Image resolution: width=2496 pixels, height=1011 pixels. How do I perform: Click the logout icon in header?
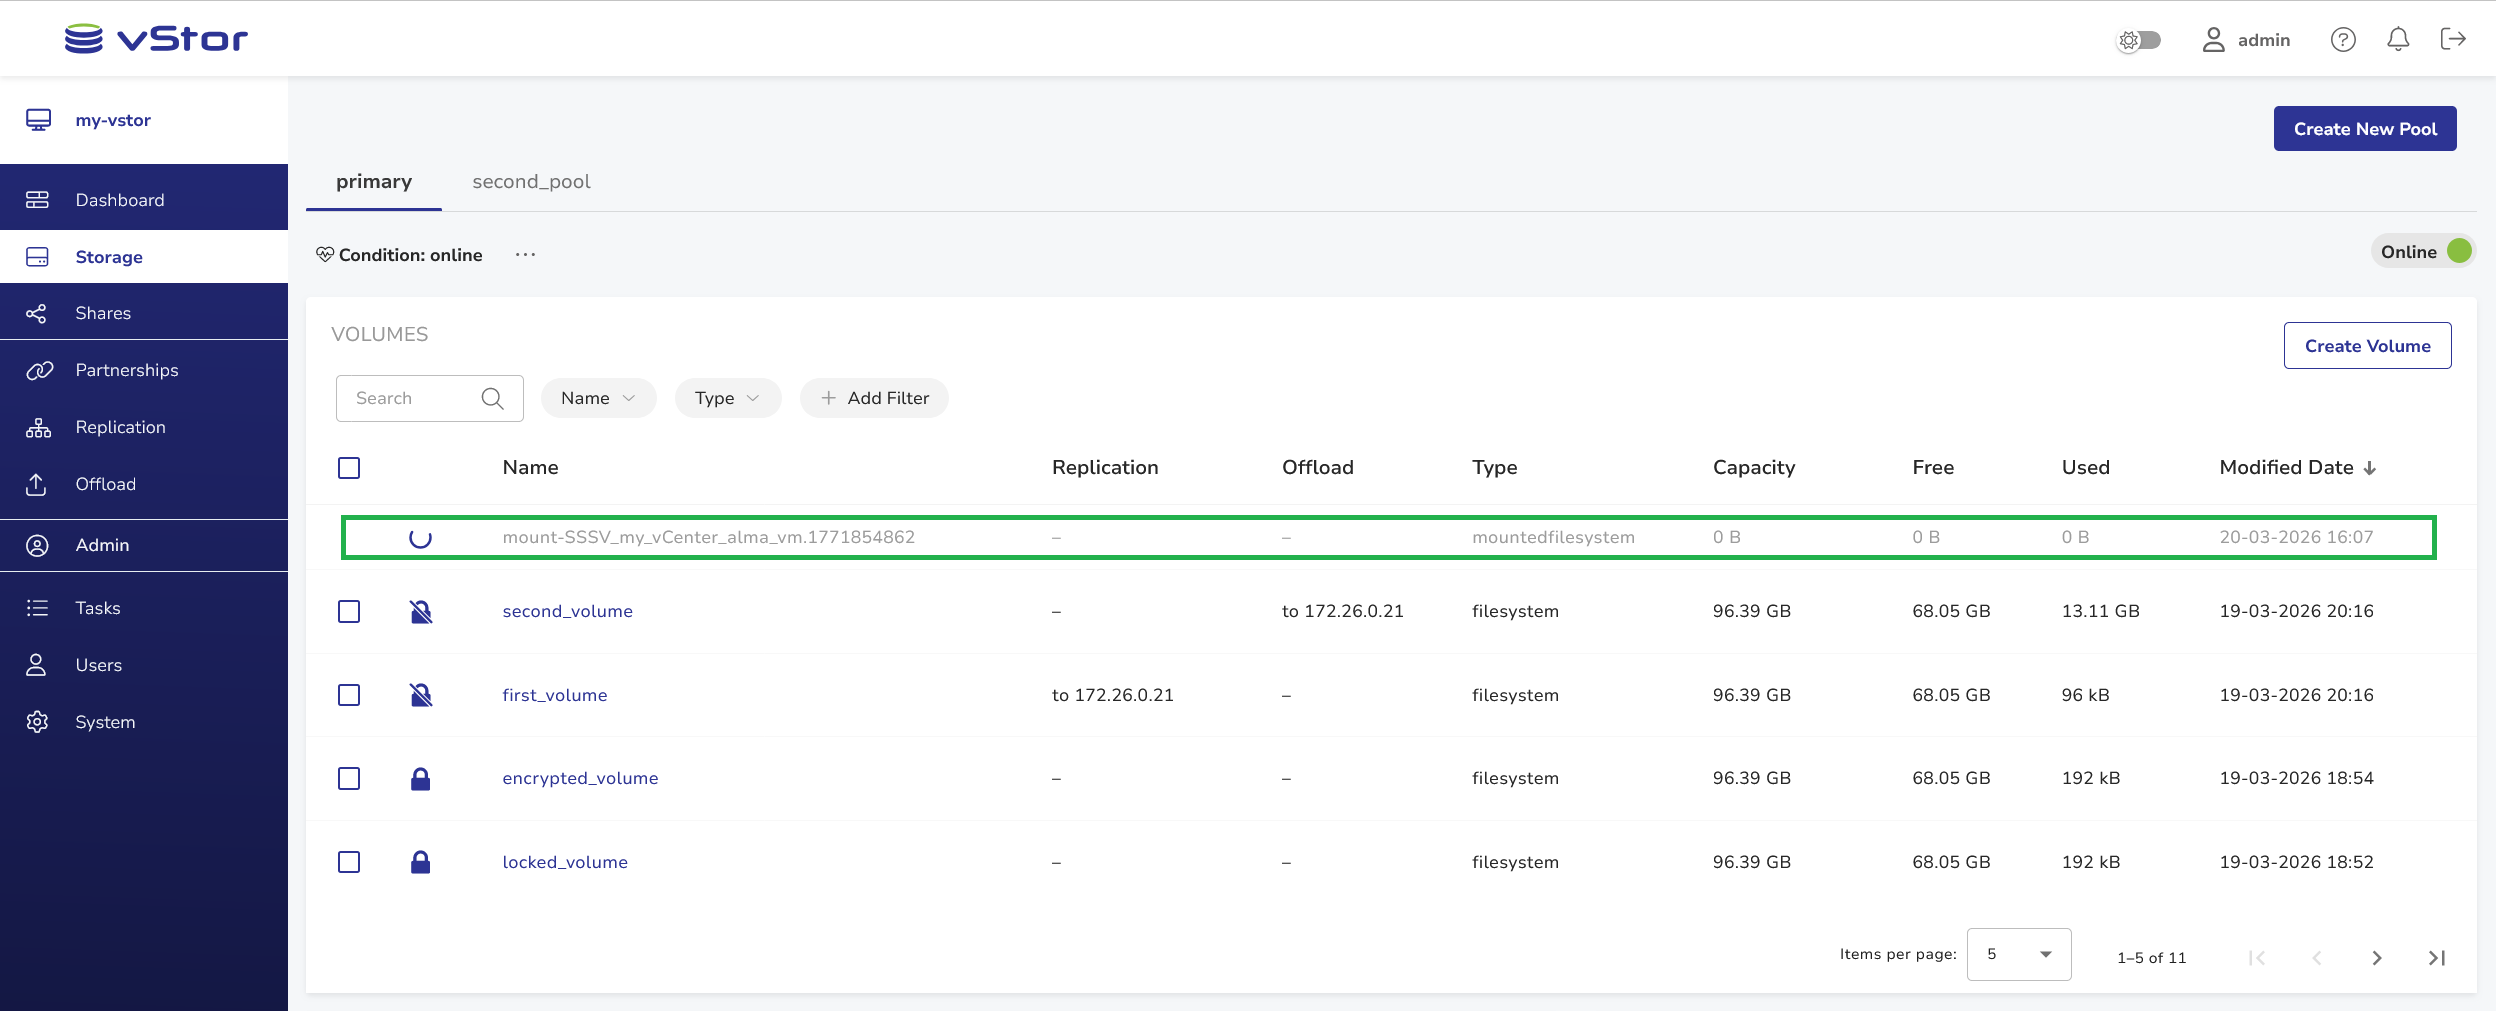pos(2452,39)
